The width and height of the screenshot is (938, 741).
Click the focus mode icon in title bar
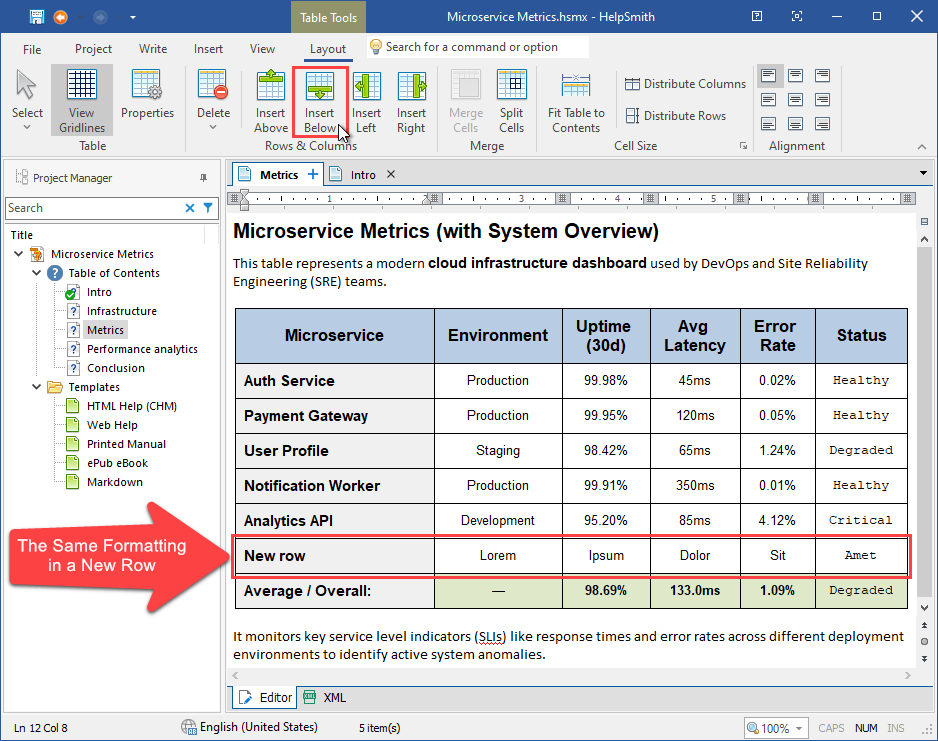pos(797,17)
